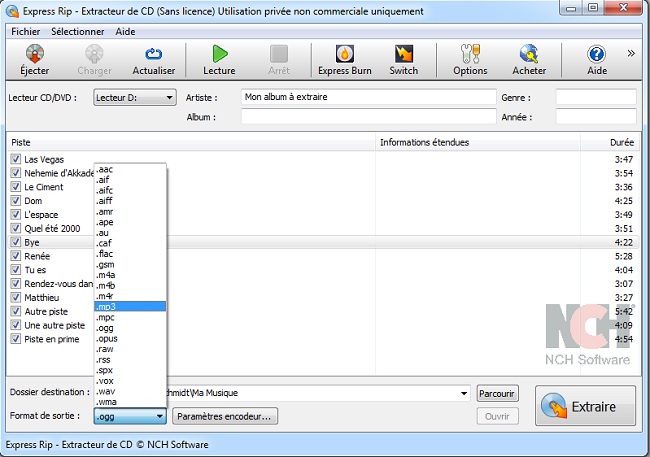This screenshot has width=650, height=457.
Task: Pick .wav from the format list
Action: click(x=130, y=391)
